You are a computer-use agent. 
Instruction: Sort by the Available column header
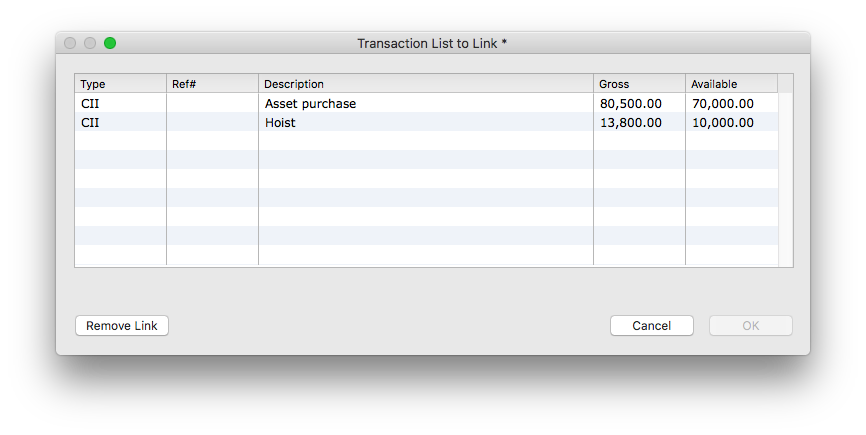(732, 84)
